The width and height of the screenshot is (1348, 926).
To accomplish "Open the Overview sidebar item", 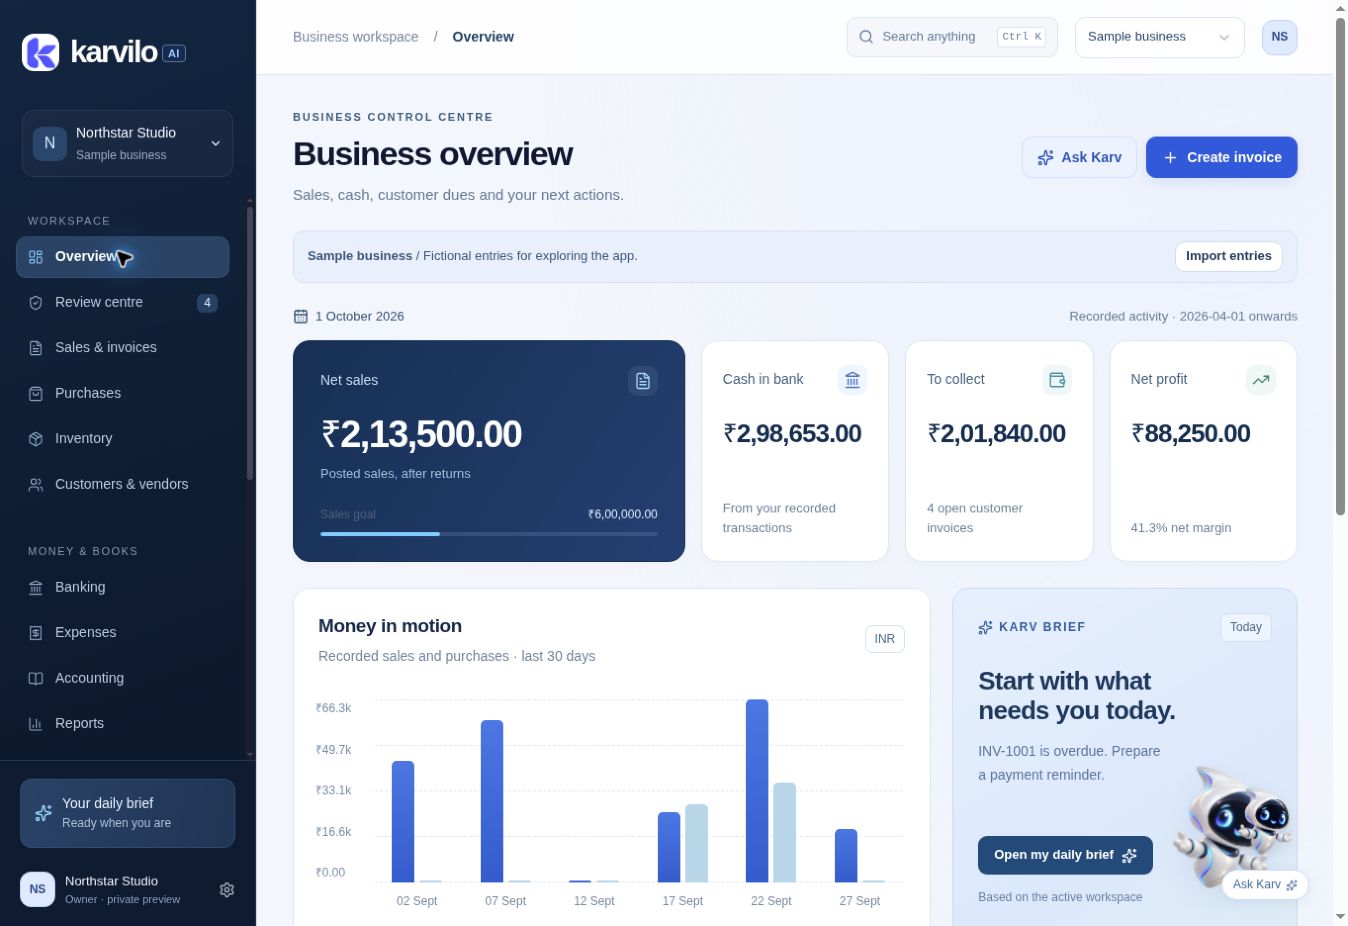I will tap(123, 257).
